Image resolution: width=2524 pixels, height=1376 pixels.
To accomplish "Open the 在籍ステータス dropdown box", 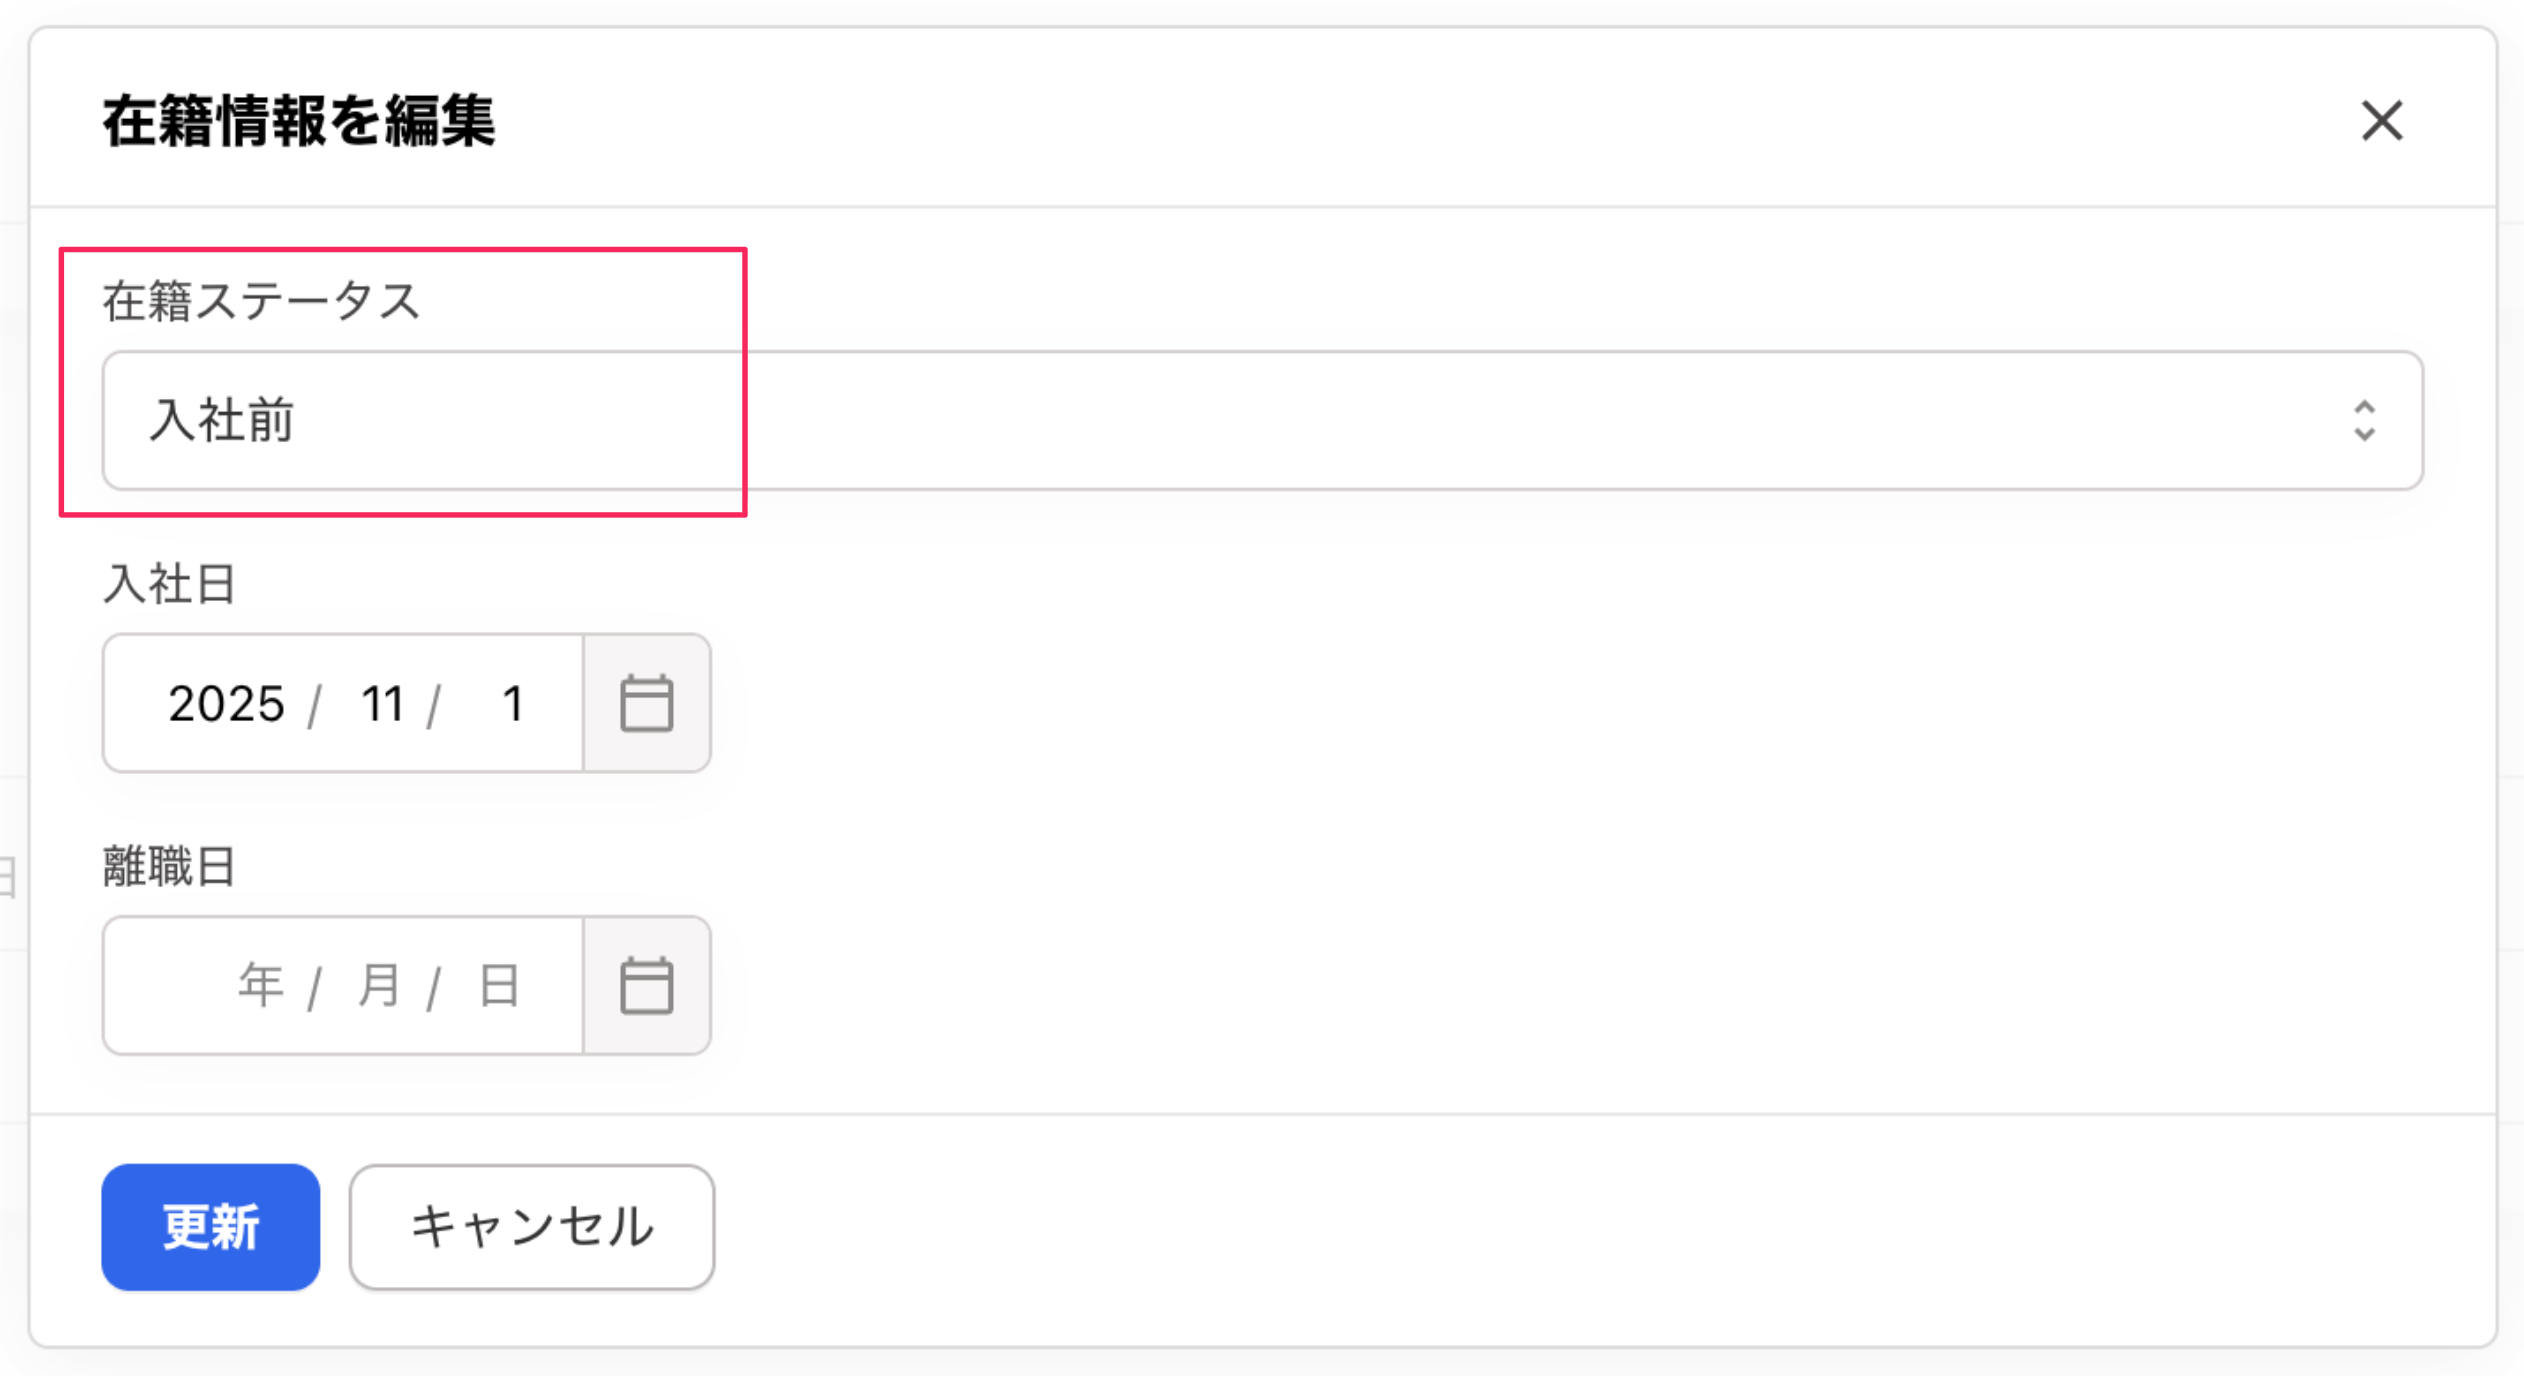I will [x=1262, y=420].
